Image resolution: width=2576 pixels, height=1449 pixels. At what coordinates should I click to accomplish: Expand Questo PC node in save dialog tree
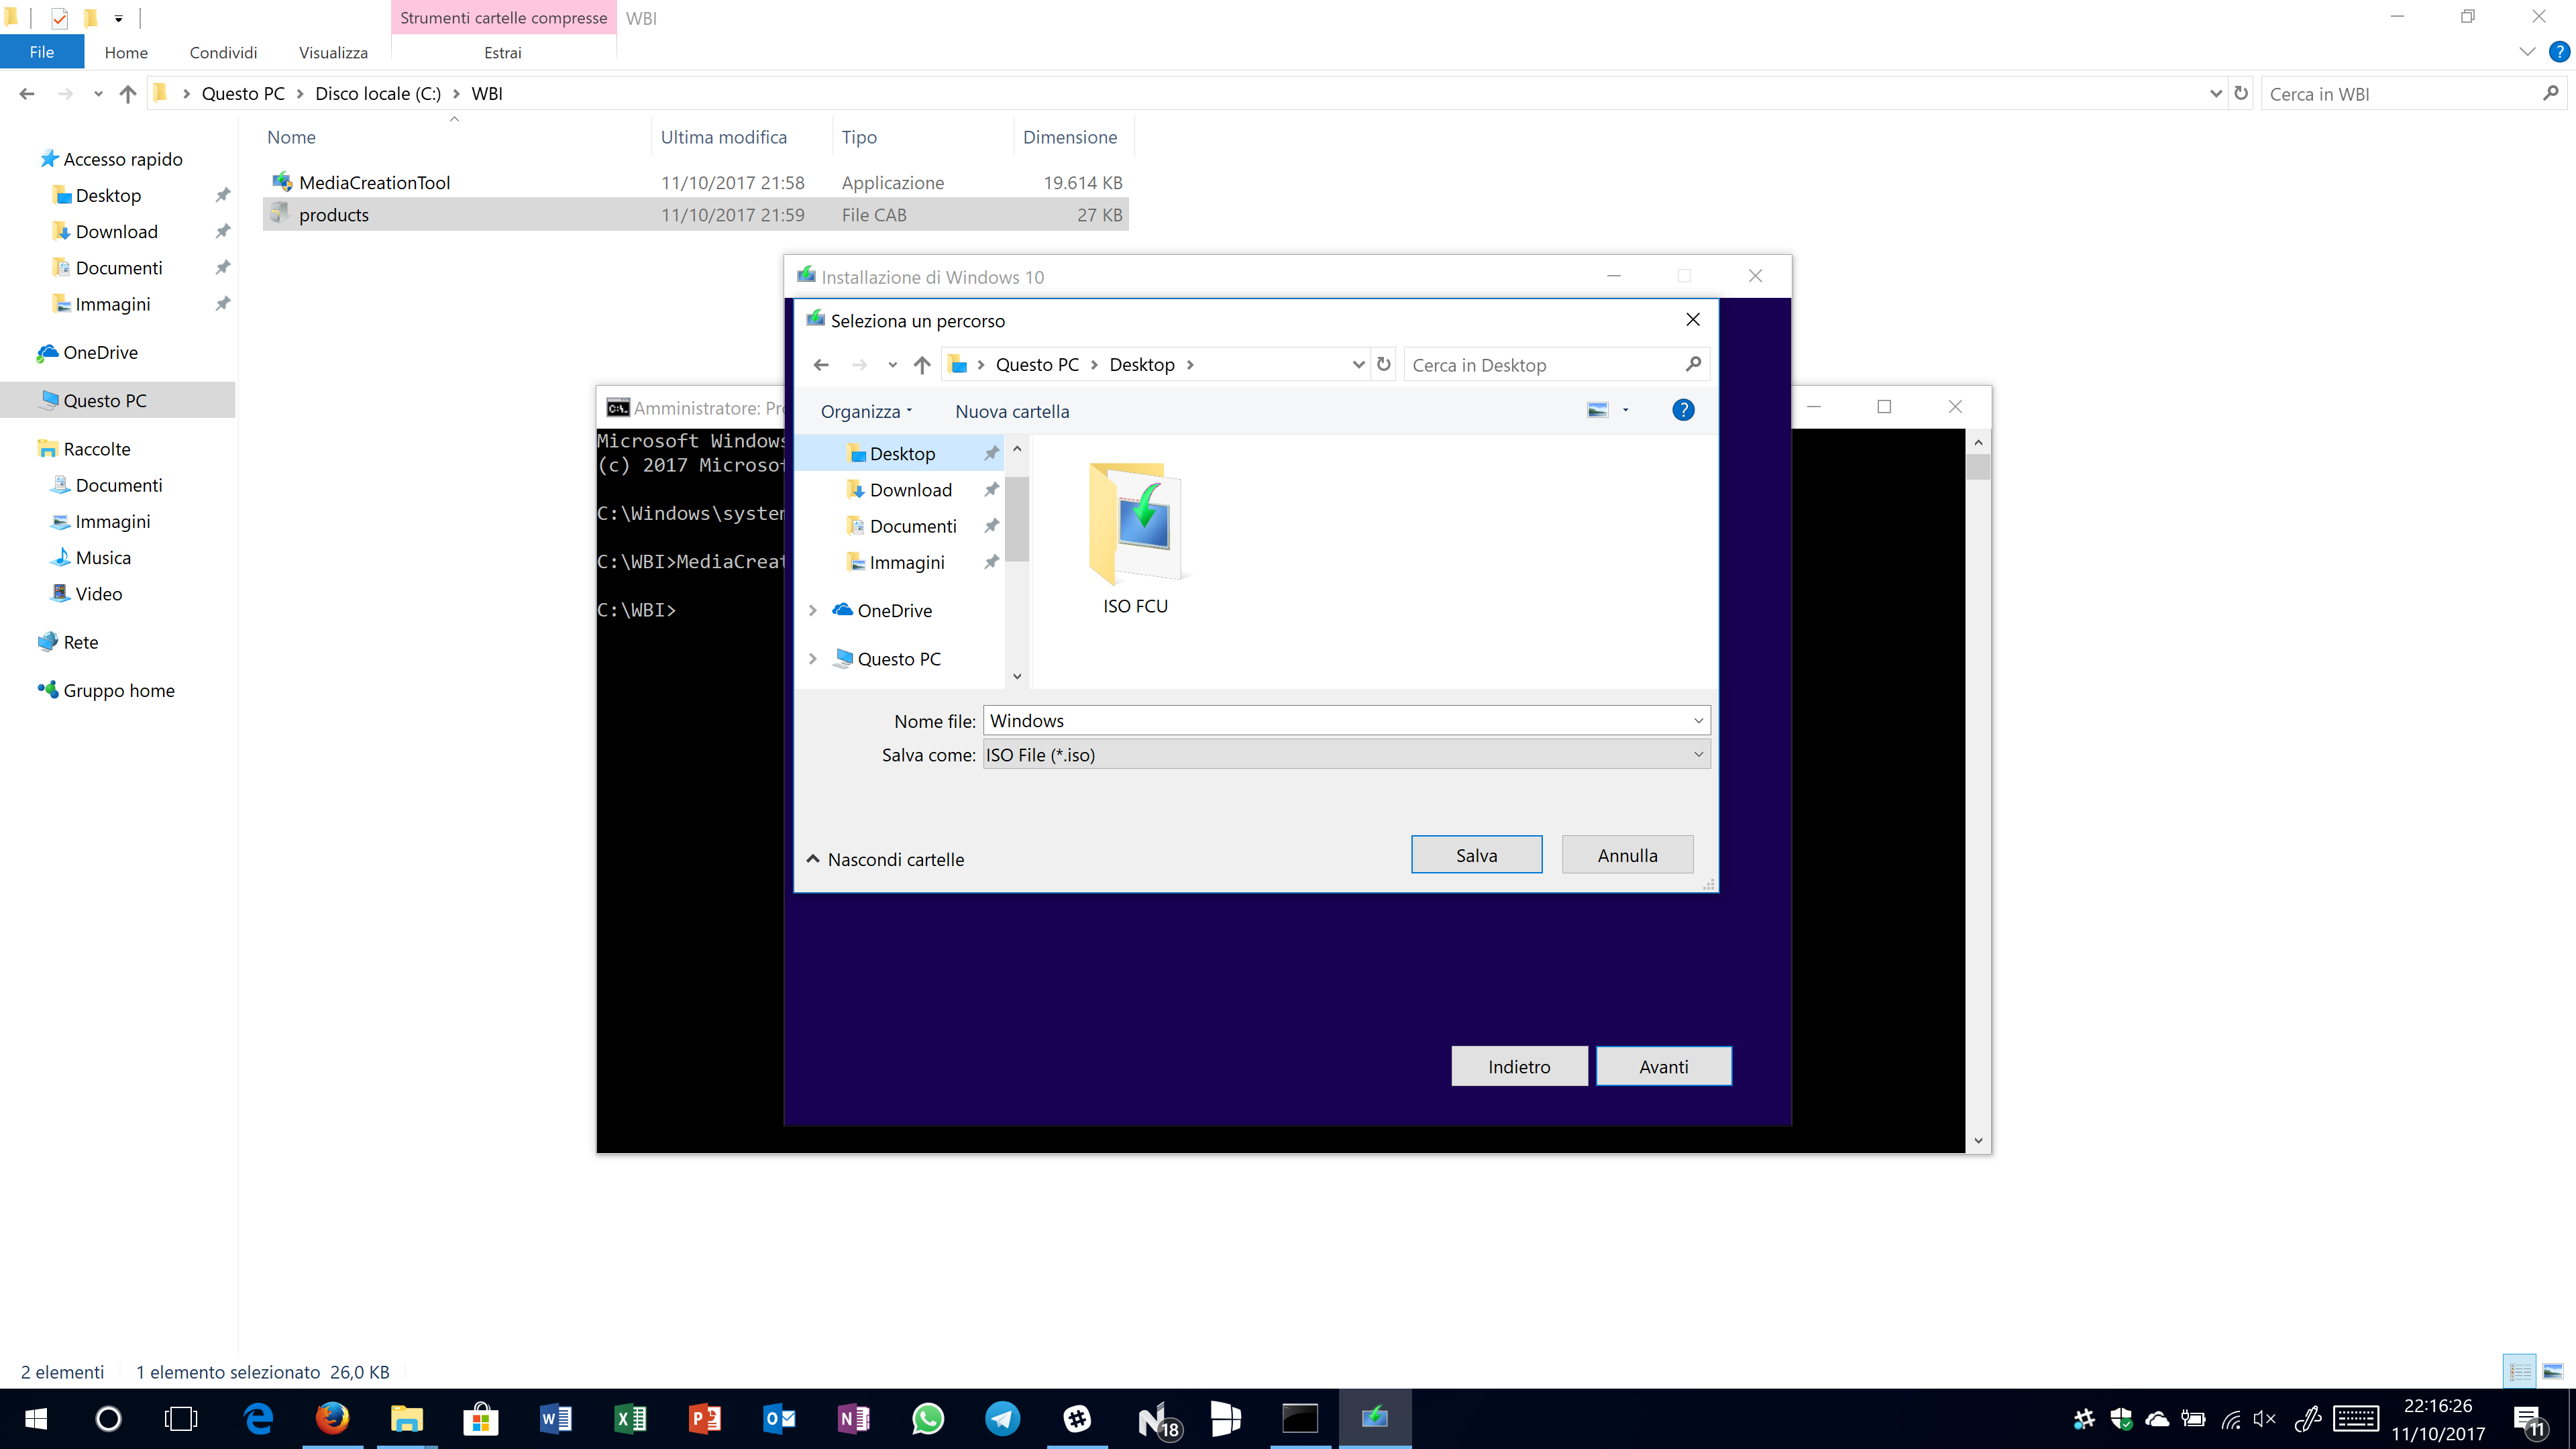(813, 658)
